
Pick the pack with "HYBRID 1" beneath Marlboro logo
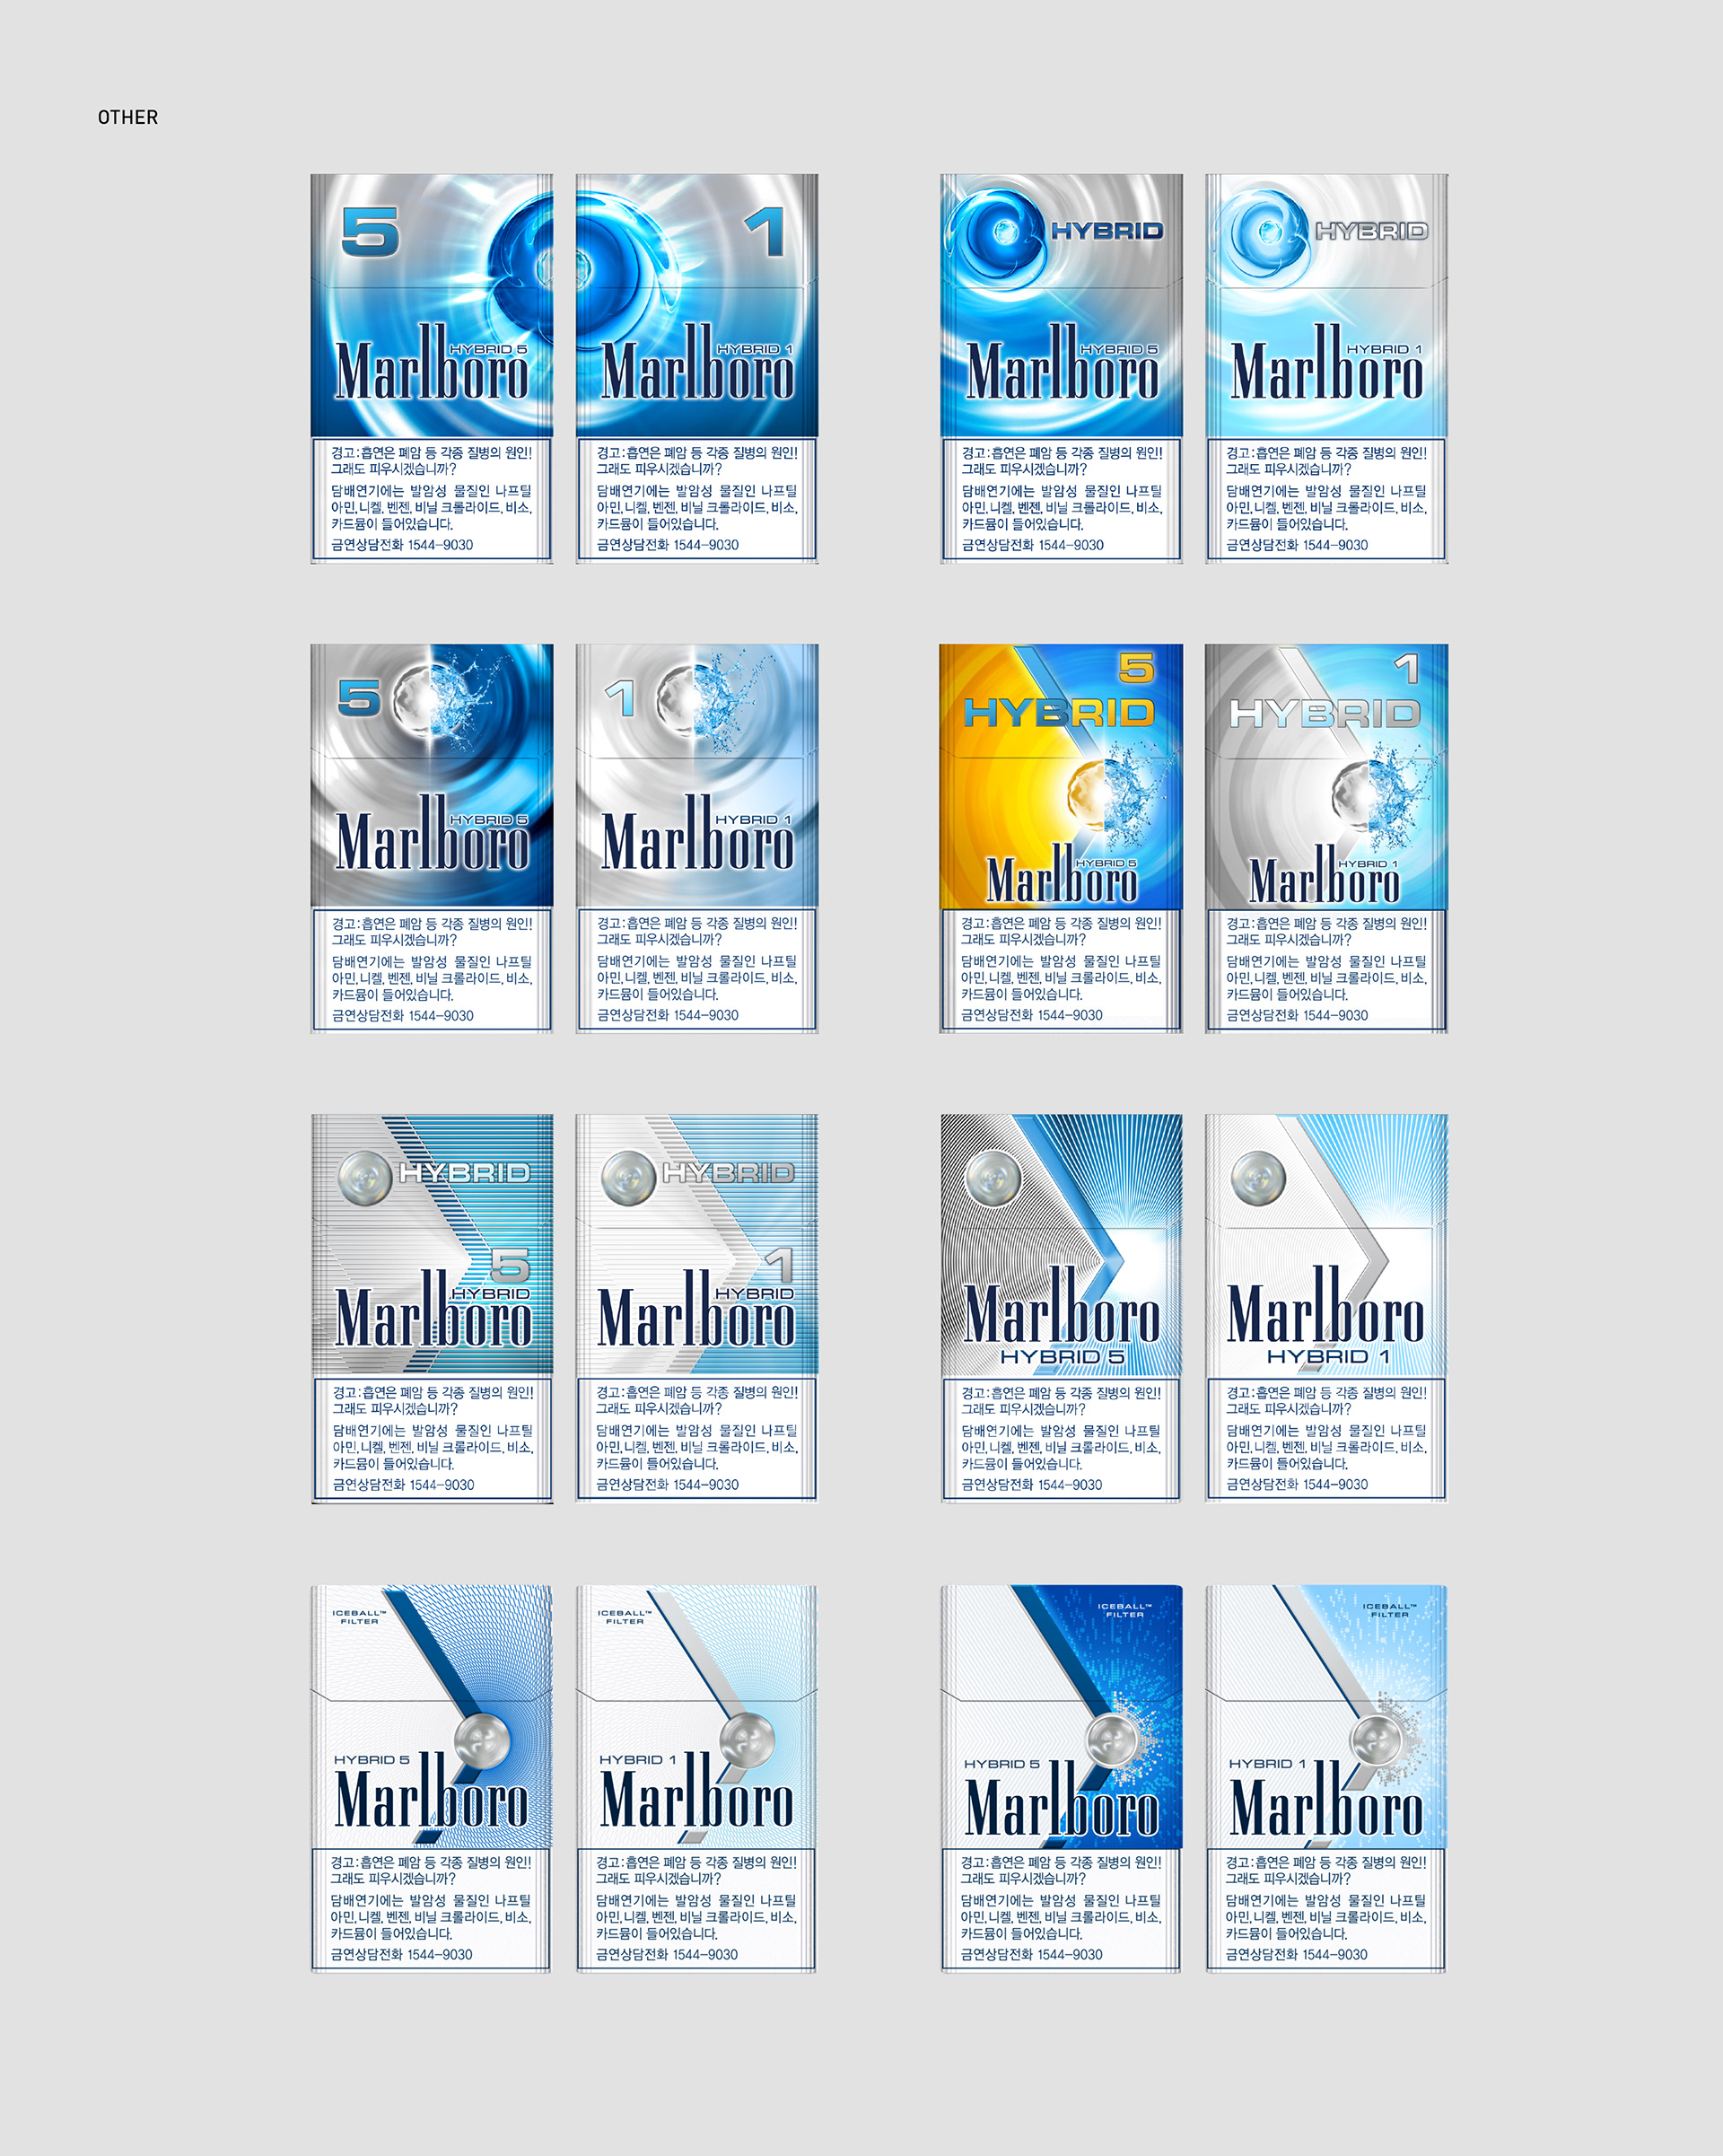coord(1326,1308)
